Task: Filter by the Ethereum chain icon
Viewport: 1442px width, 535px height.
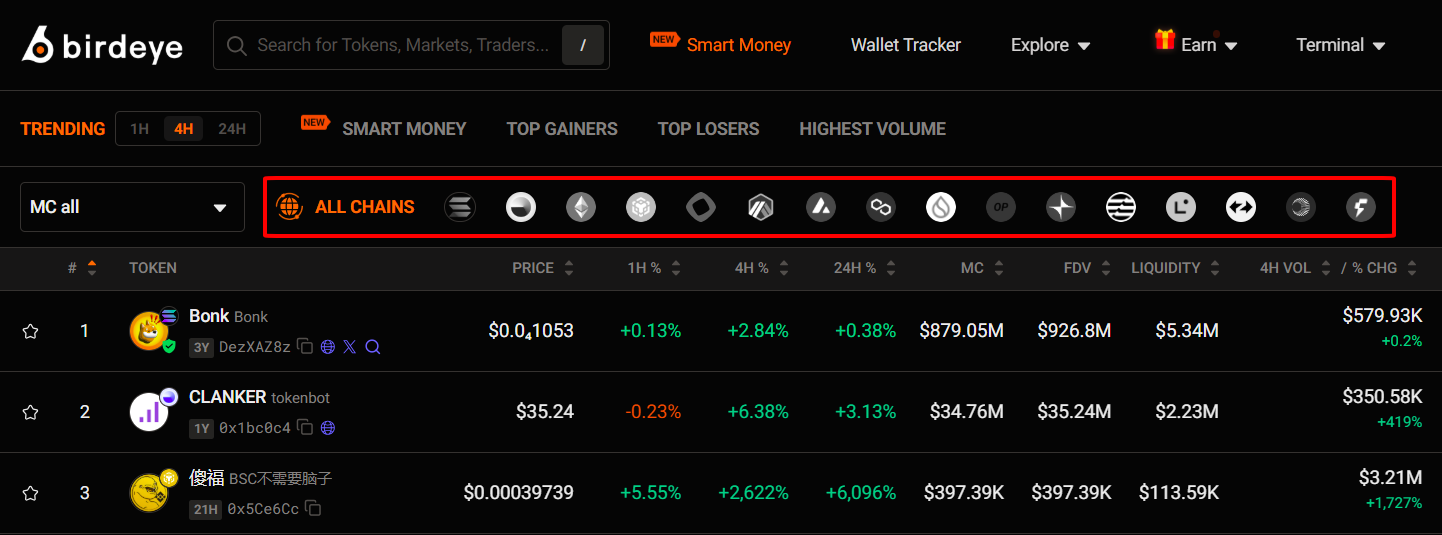Action: click(x=581, y=207)
